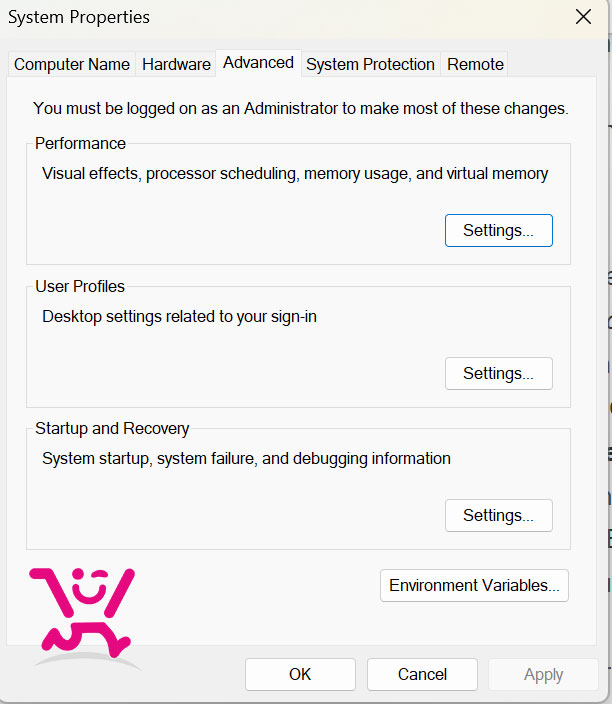Click the Cancel button
This screenshot has width=612, height=704.
pyautogui.click(x=422, y=674)
